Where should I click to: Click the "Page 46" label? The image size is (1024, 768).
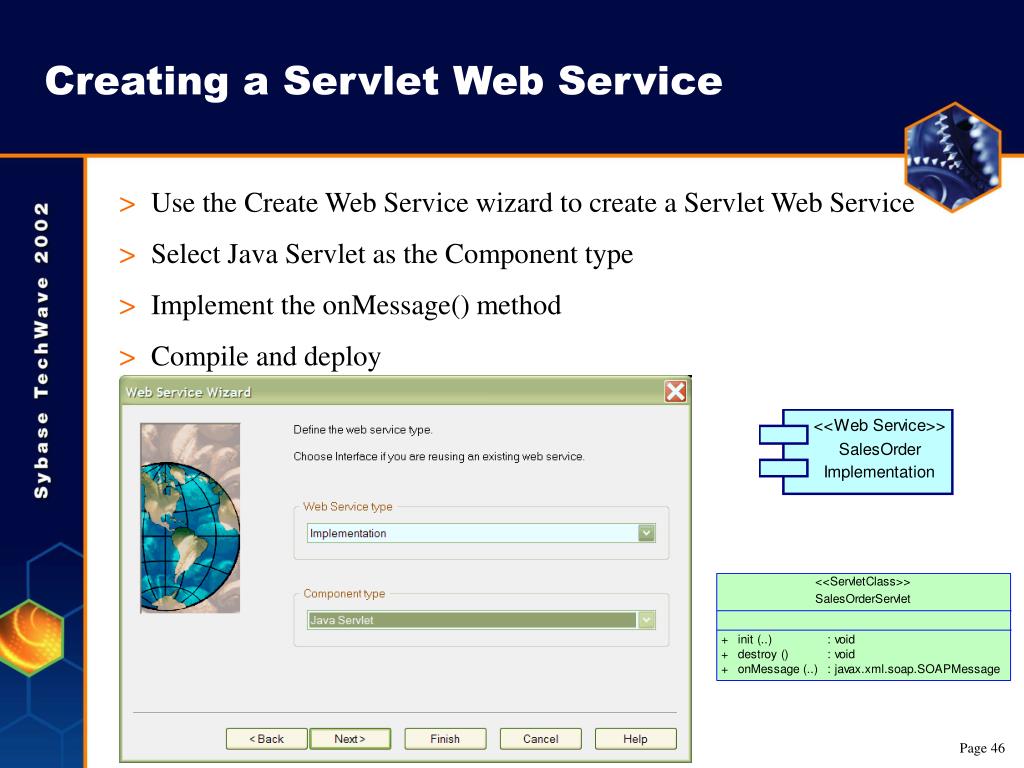982,748
